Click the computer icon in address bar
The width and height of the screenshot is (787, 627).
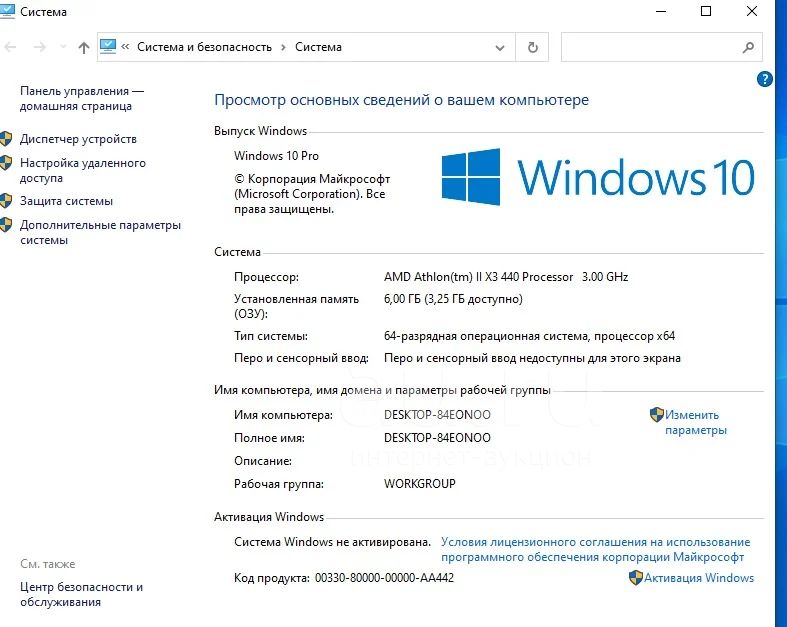pyautogui.click(x=108, y=47)
